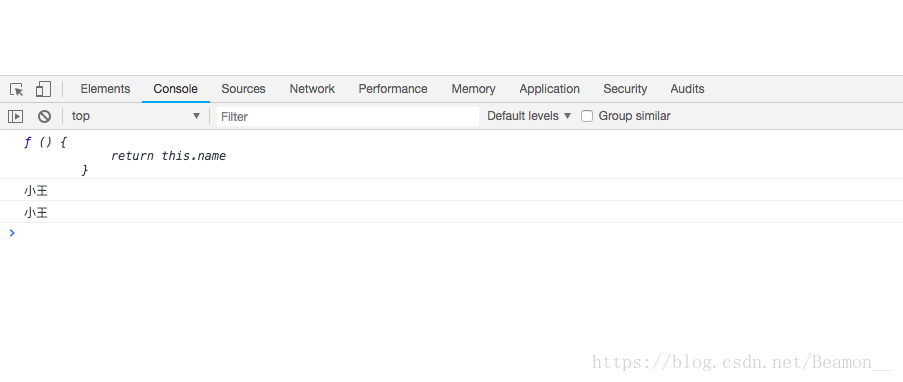Expand the Default levels dropdown

(529, 116)
